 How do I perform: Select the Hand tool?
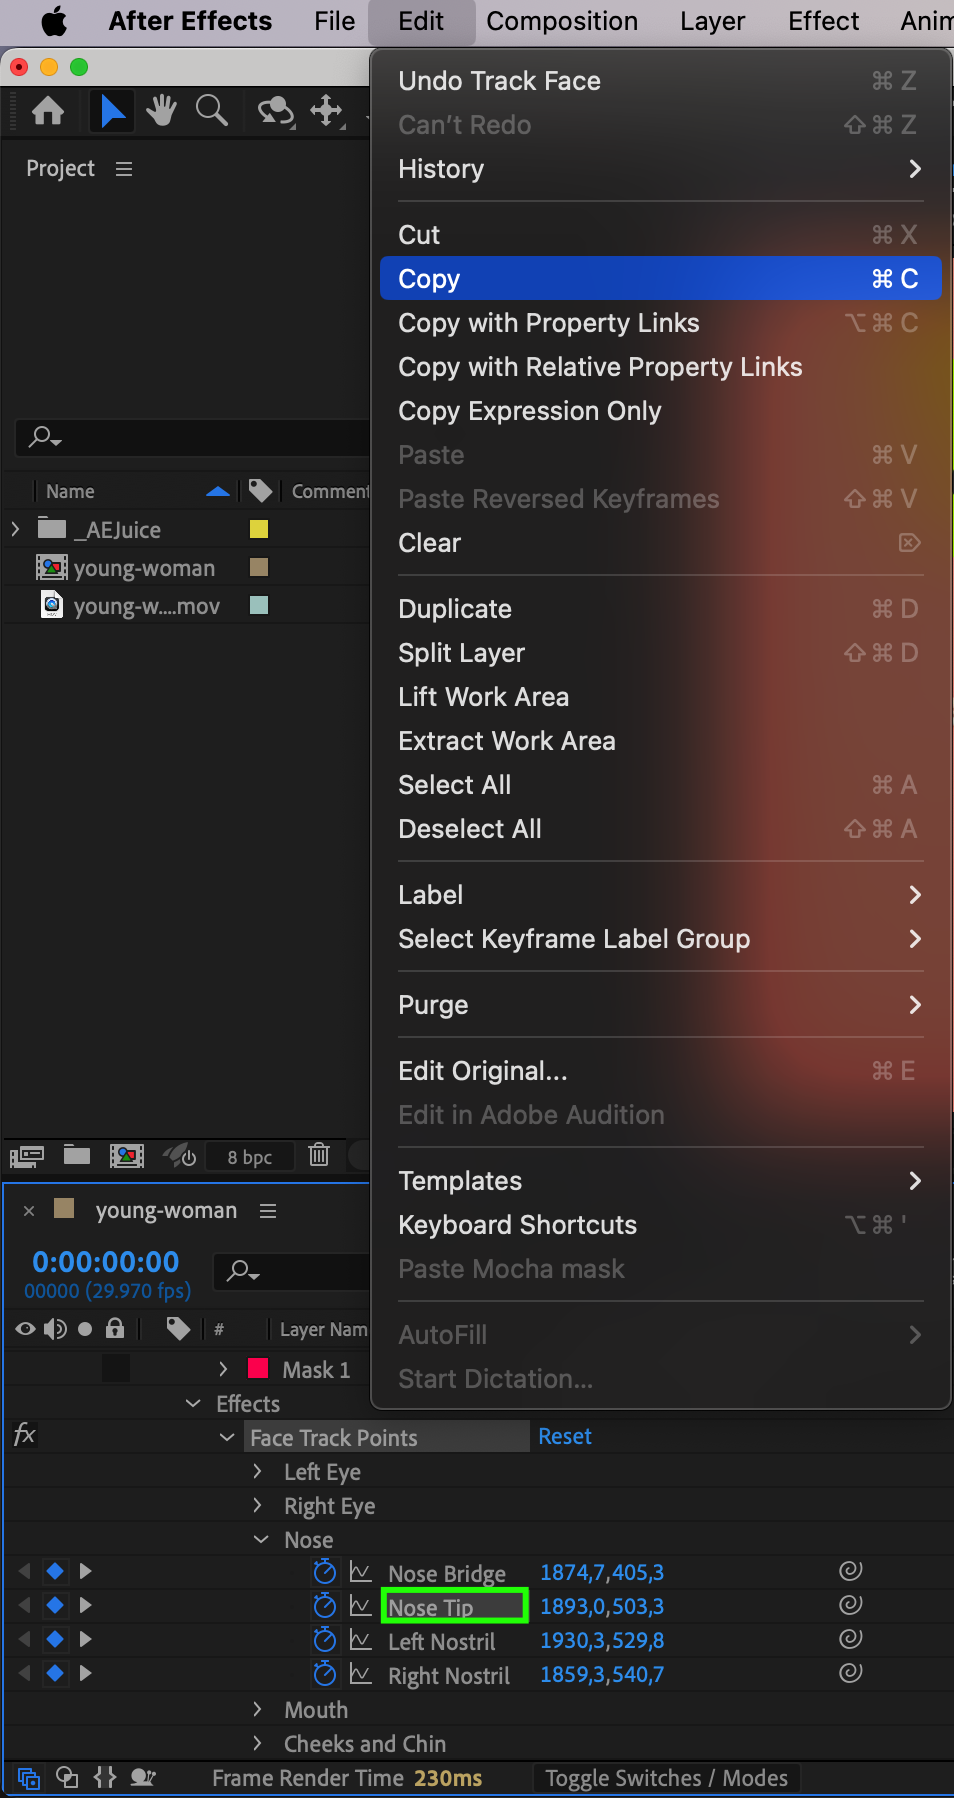point(161,111)
